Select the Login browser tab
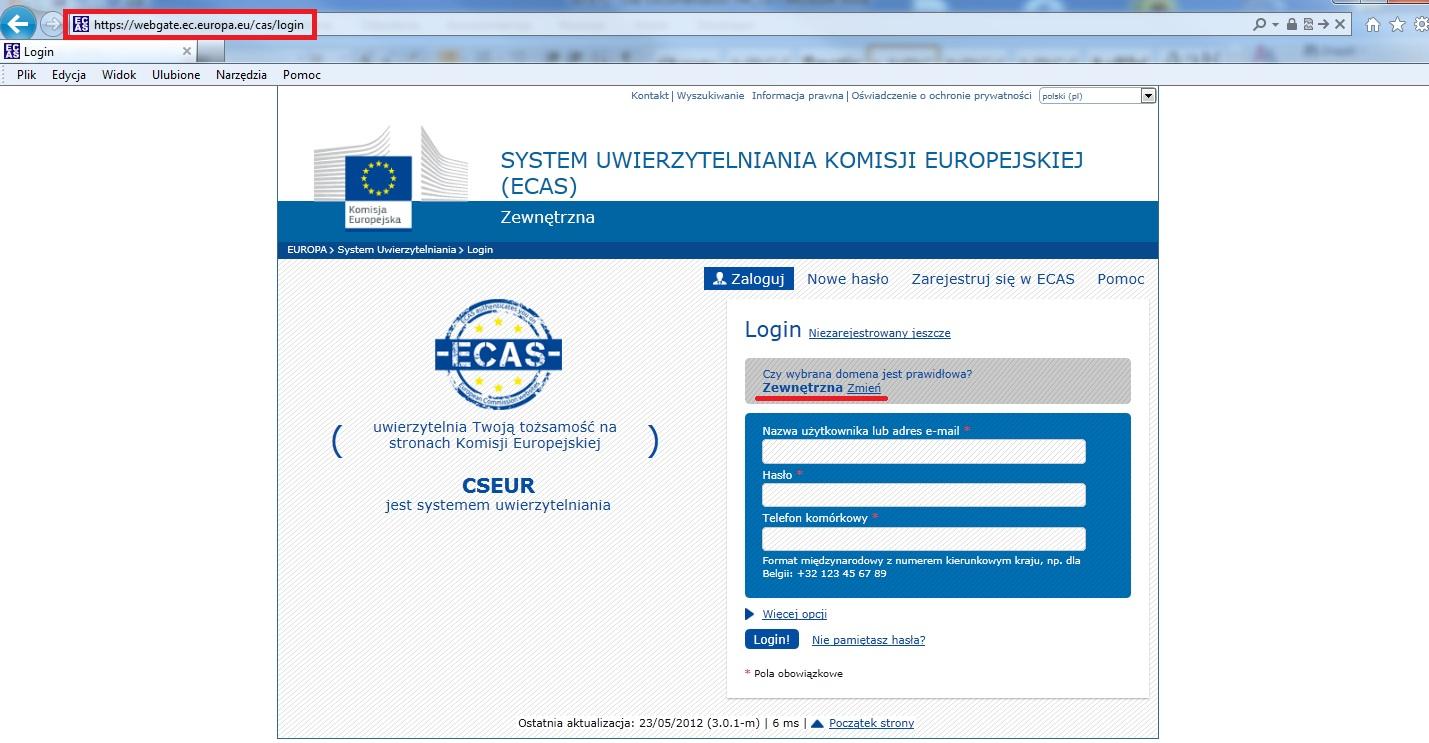 (x=98, y=51)
